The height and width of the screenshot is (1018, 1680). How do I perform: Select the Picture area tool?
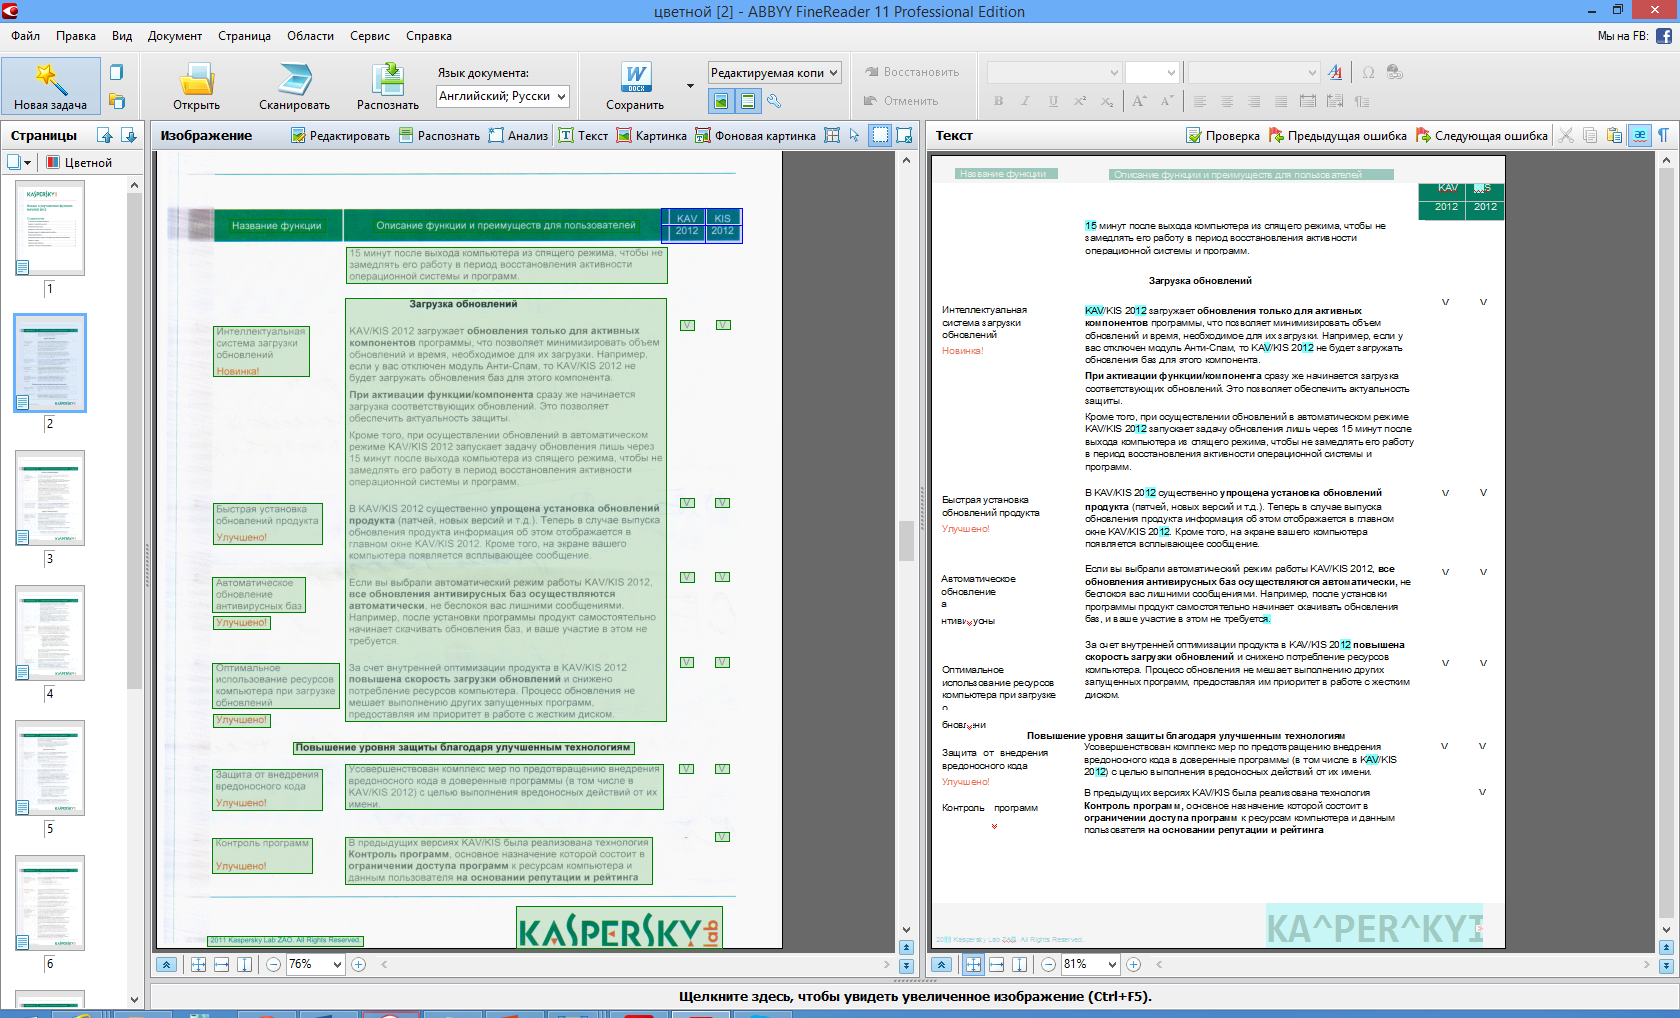coord(651,136)
